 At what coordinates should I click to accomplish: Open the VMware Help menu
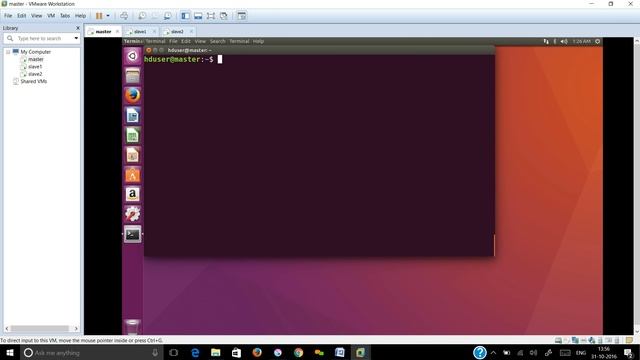pyautogui.click(x=80, y=16)
